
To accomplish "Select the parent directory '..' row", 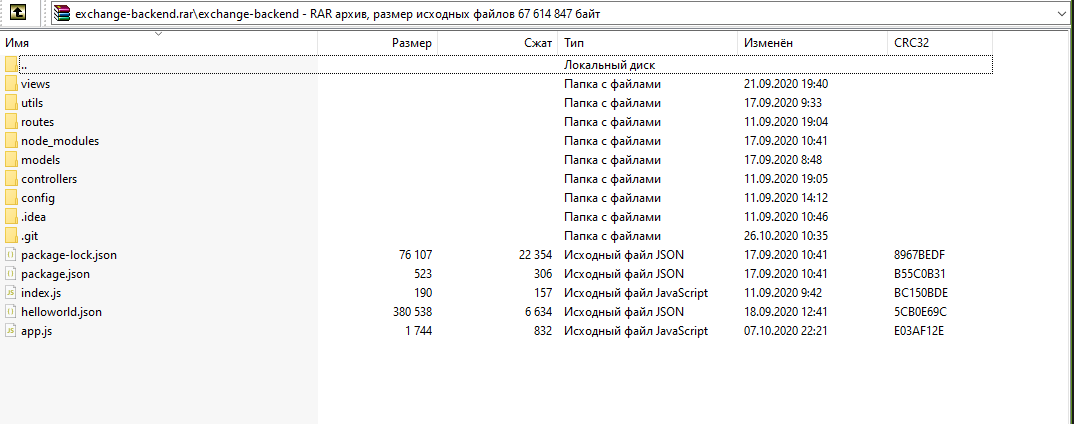I will (24, 65).
